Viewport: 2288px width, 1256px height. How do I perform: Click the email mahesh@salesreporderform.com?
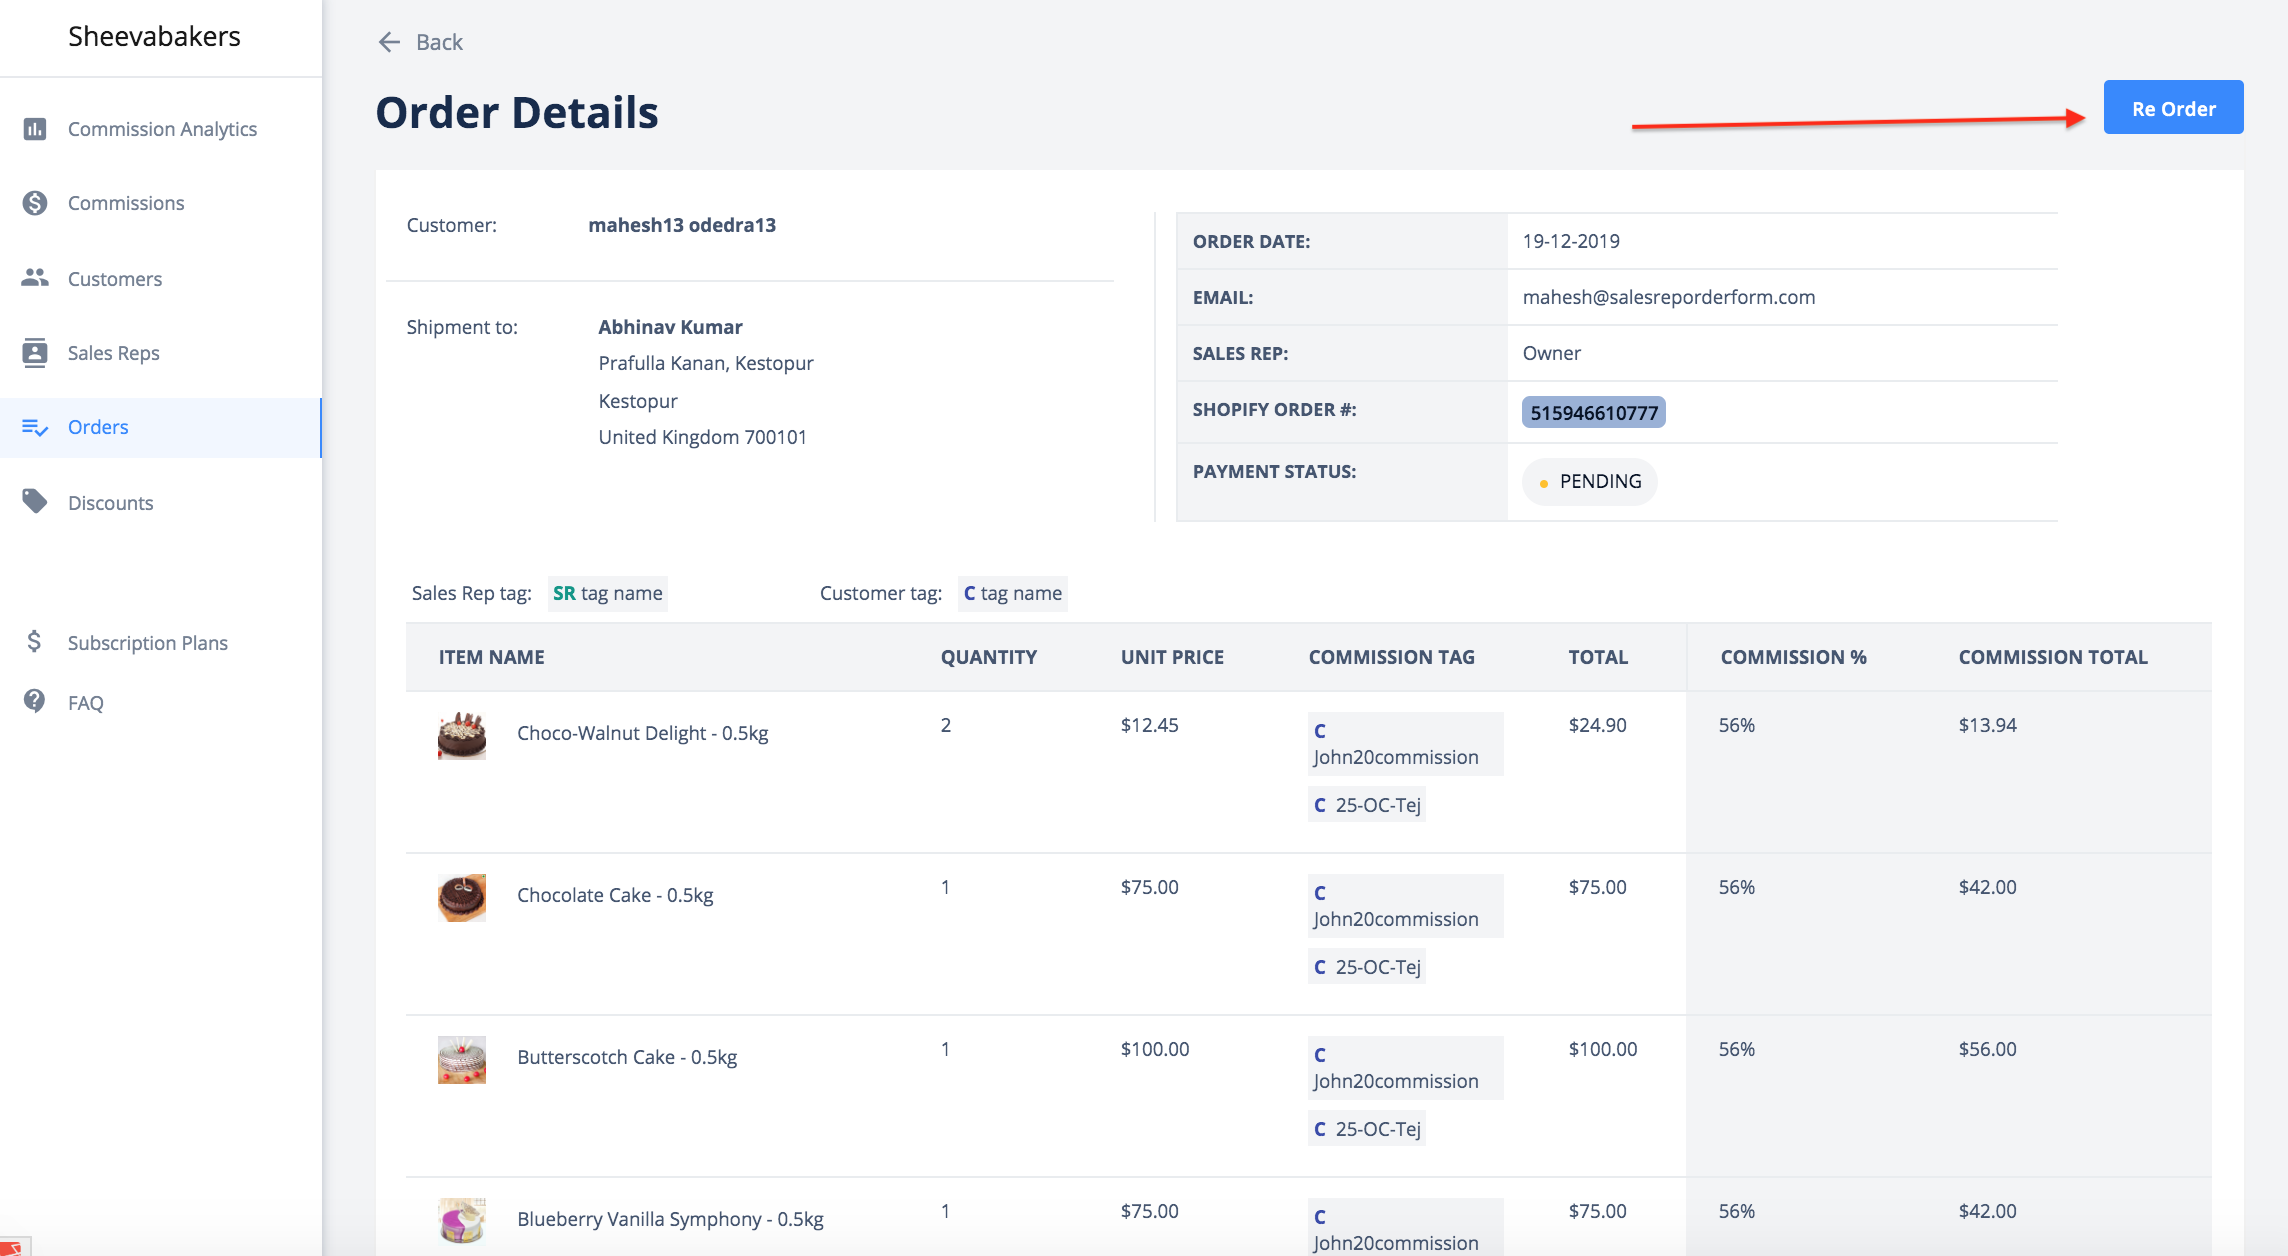coord(1669,297)
